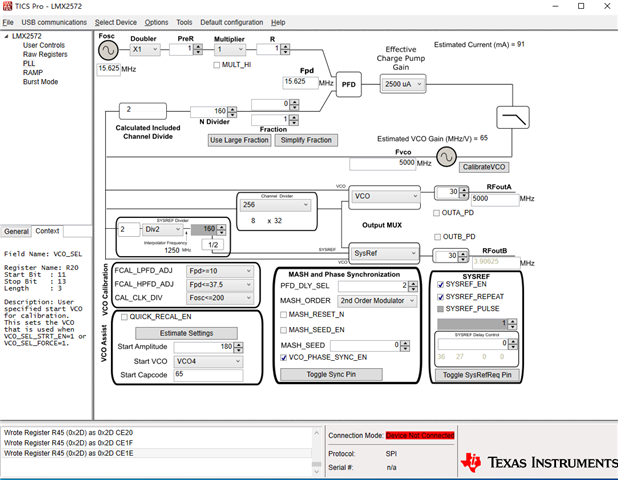Open MASH_ORDER dropdown
The image size is (618, 480).
[x=377, y=301]
